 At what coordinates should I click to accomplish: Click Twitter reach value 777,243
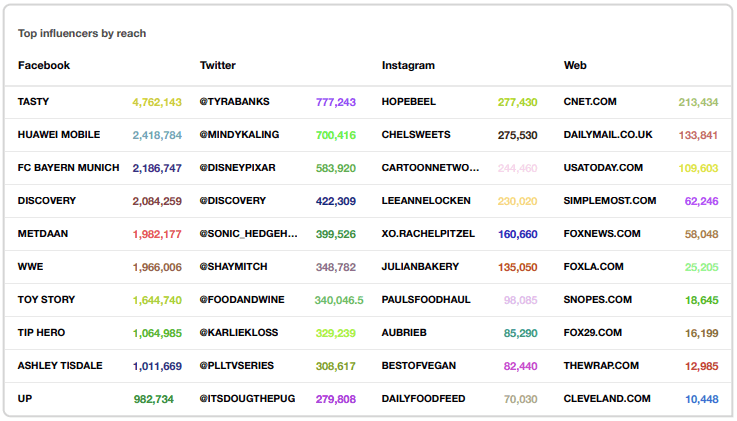336,102
